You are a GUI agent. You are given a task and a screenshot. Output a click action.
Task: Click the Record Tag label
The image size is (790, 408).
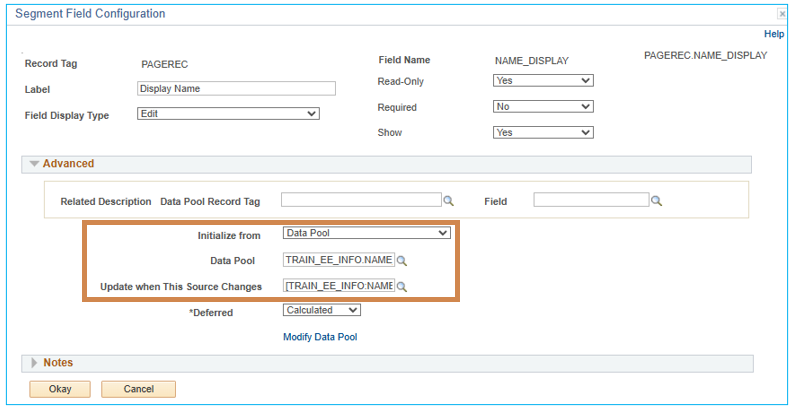coord(51,64)
